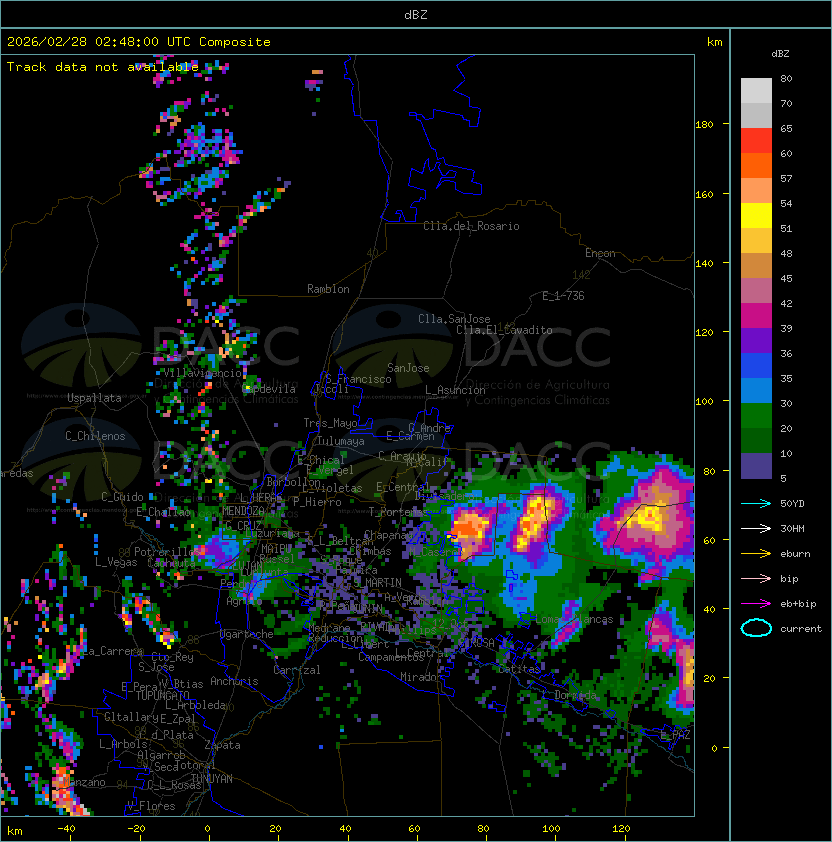832x842 pixels.
Task: Click the pink bip arrow legend icon
Action: point(756,578)
